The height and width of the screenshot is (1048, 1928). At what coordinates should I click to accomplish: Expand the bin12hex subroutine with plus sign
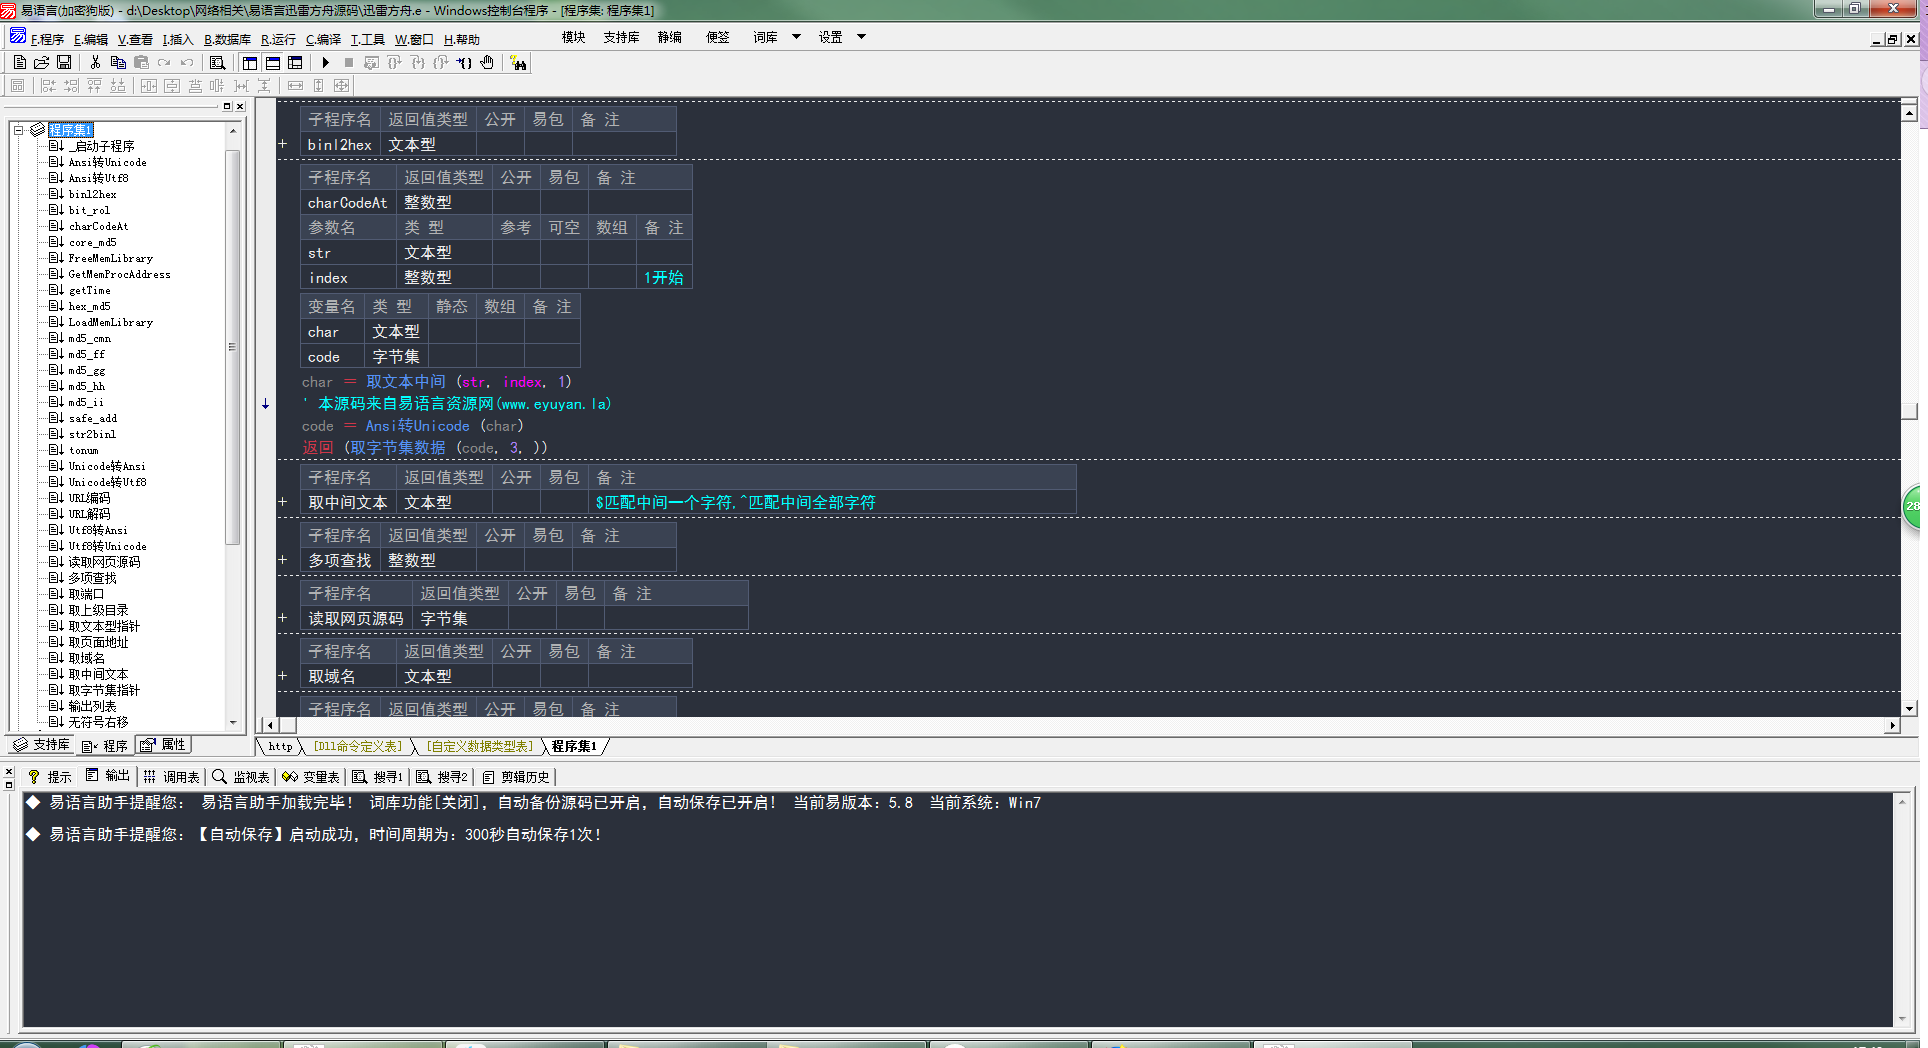(x=283, y=144)
